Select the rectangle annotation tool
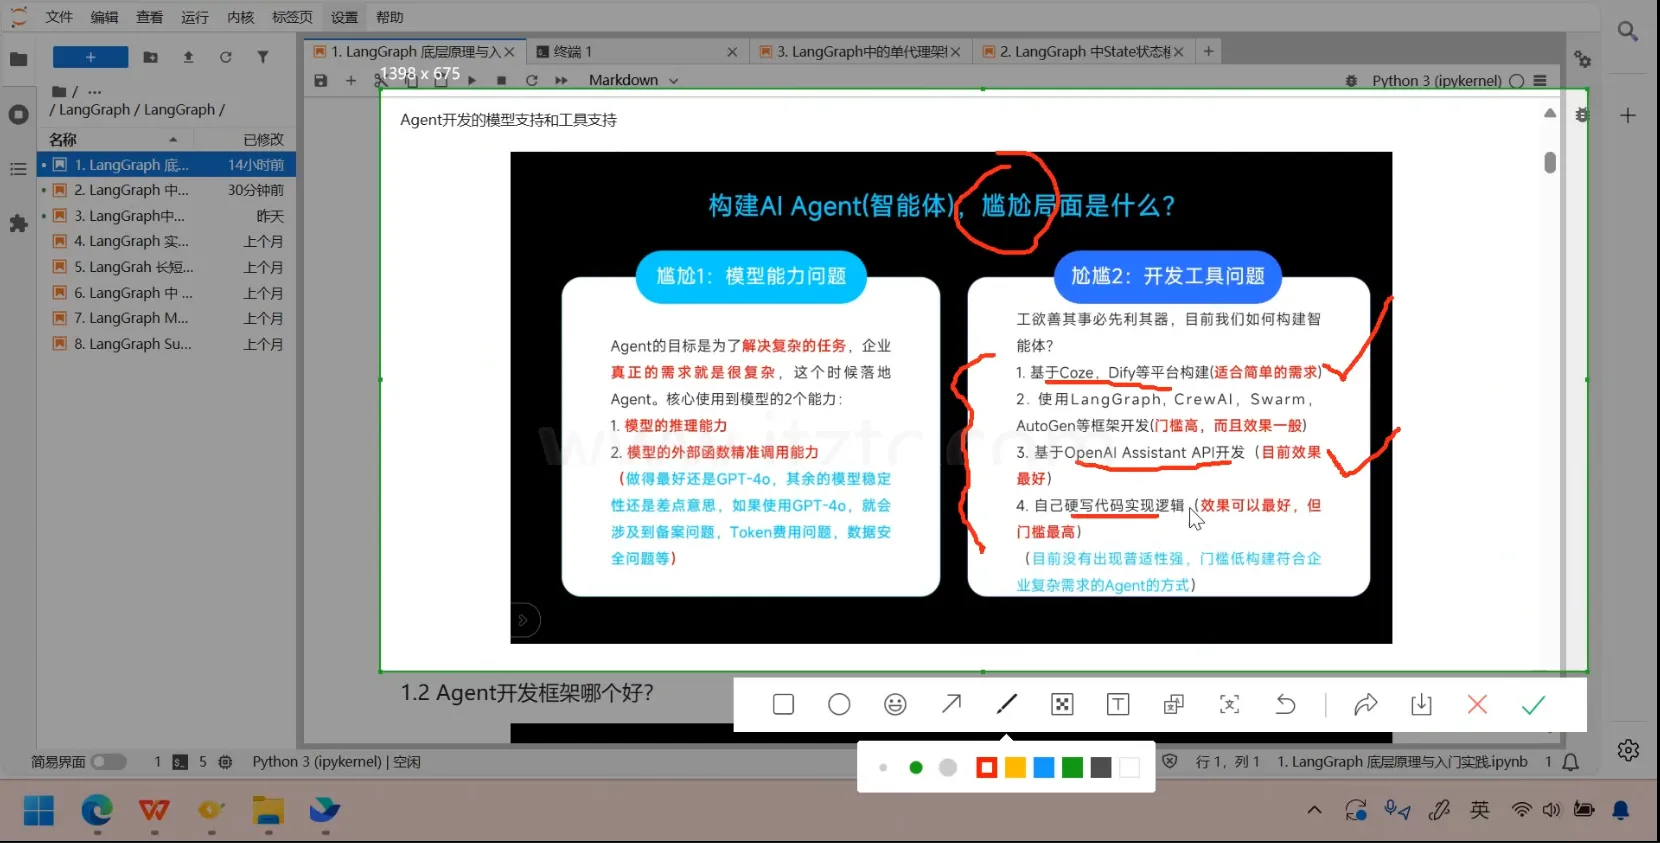 click(x=783, y=705)
